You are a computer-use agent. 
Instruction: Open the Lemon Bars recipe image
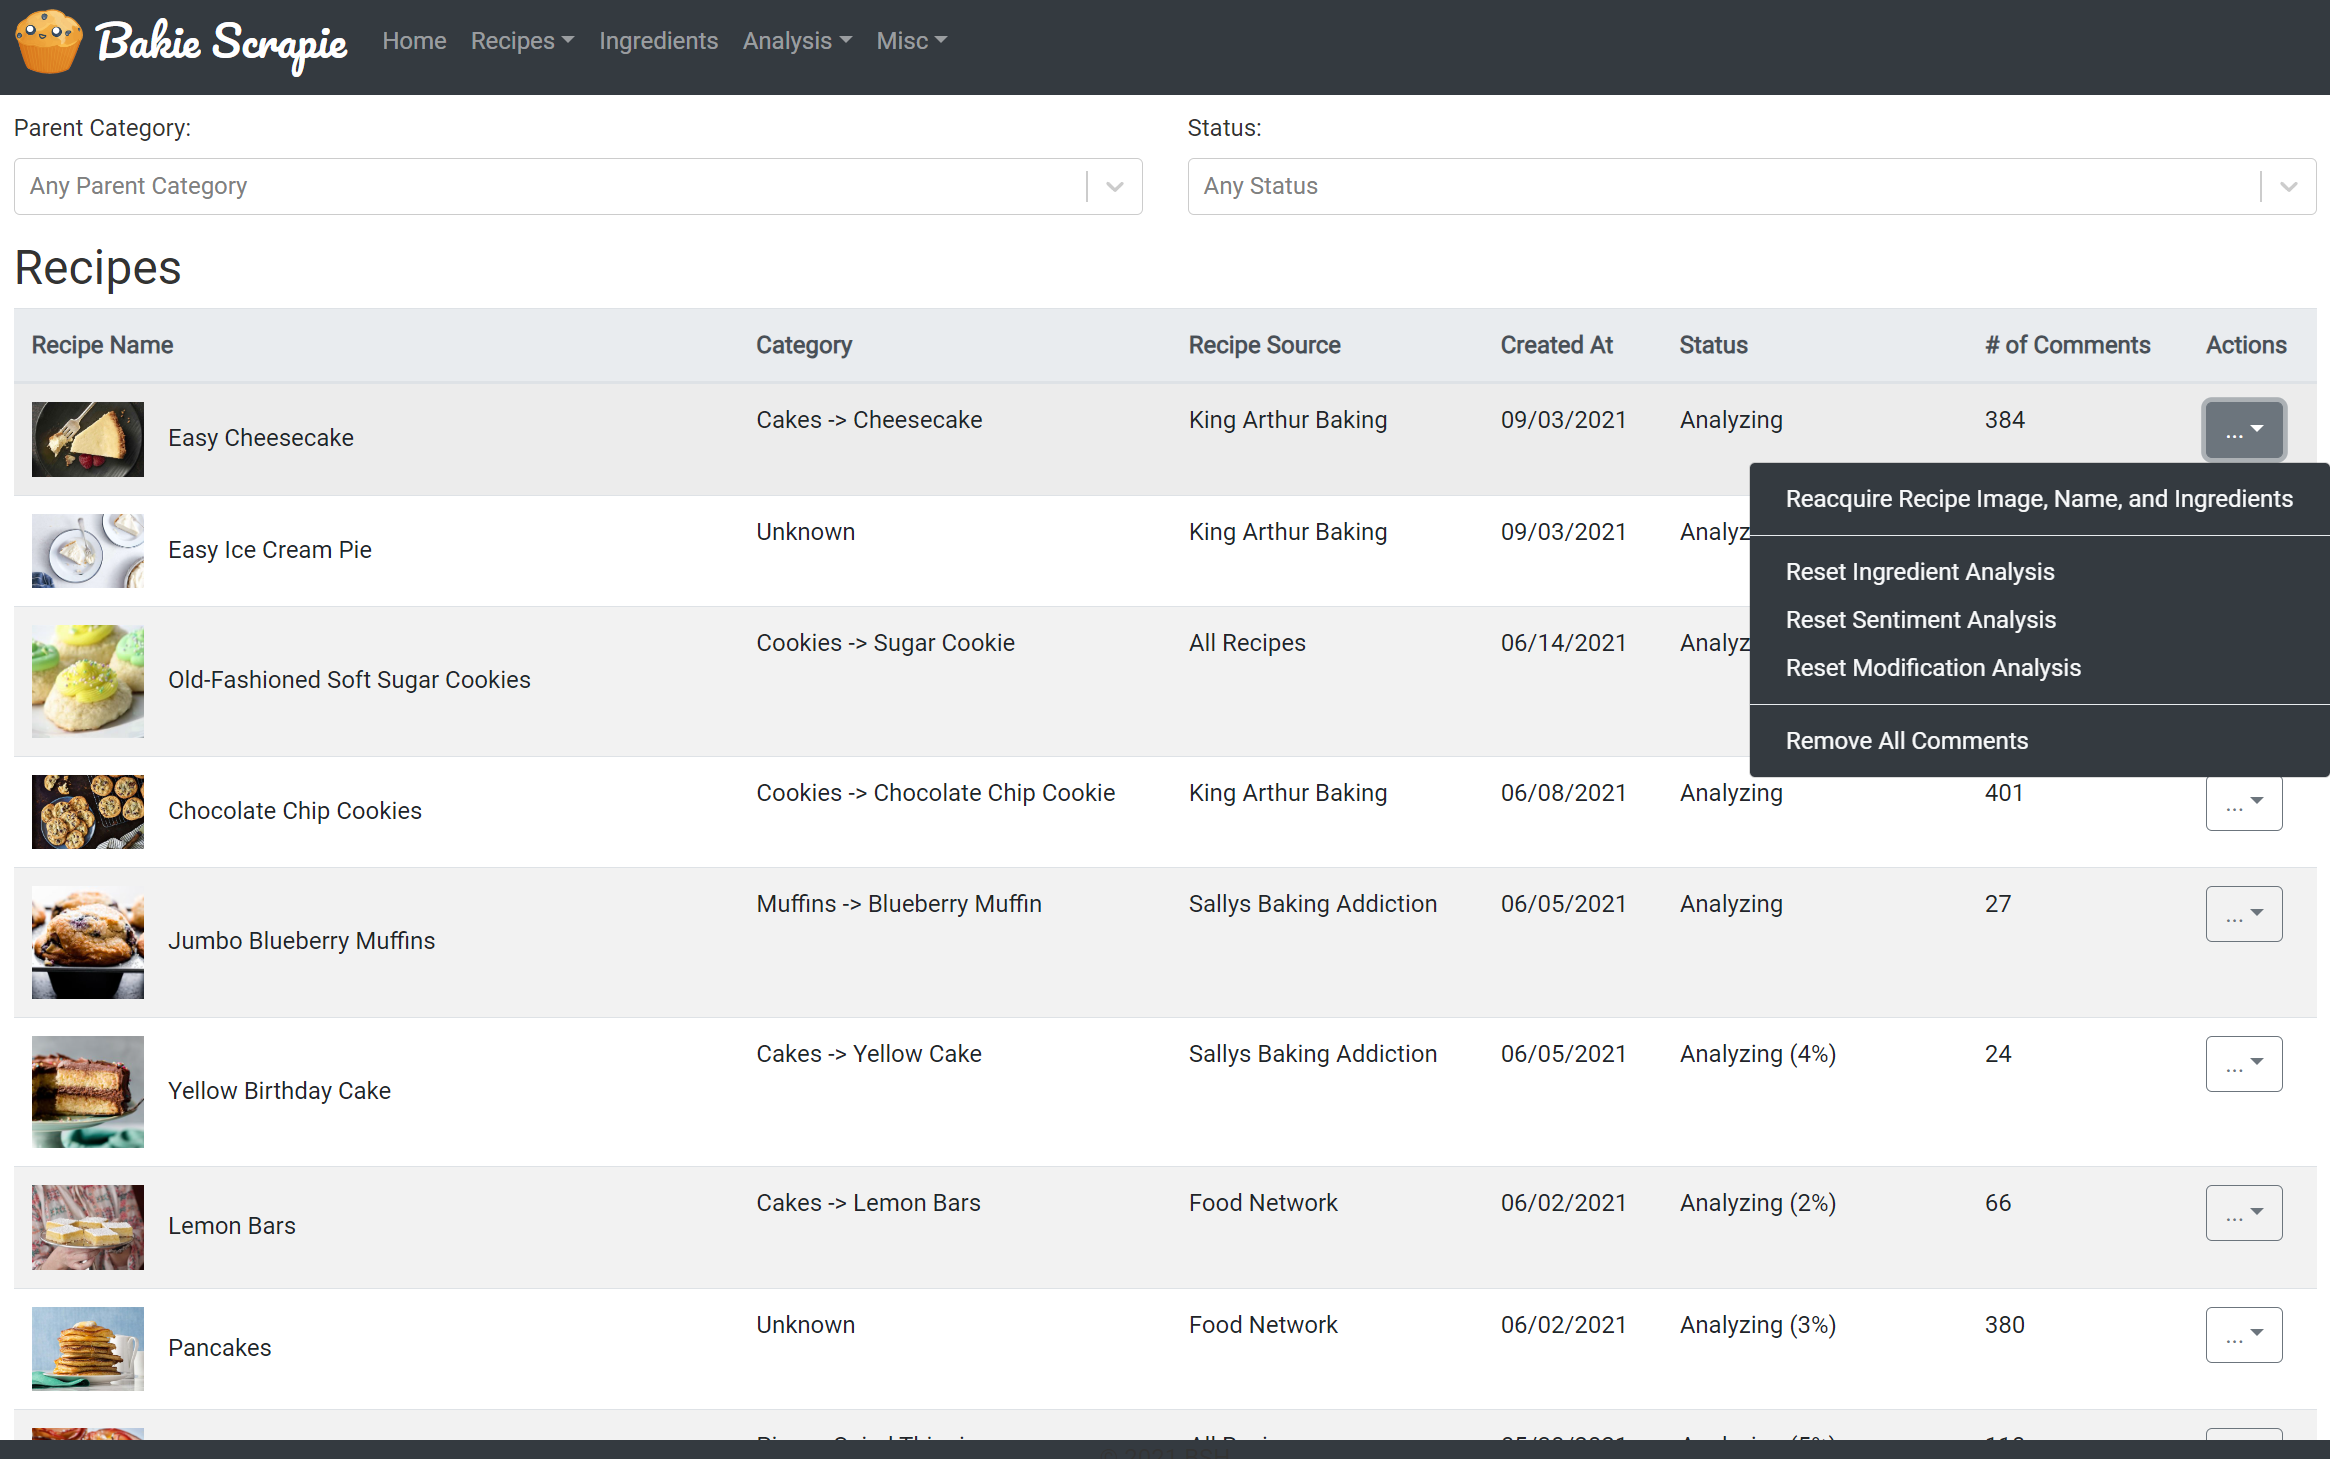coord(88,1227)
